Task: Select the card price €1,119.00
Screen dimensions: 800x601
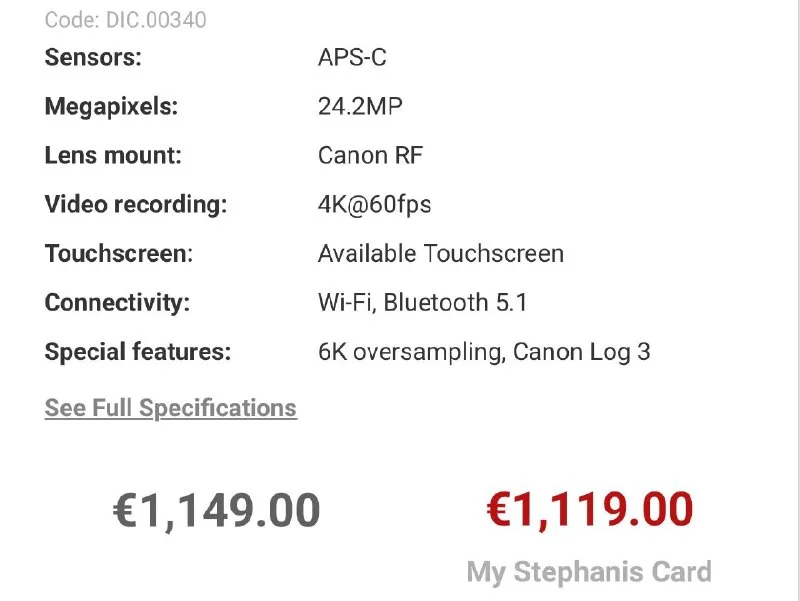Action: pyautogui.click(x=590, y=509)
